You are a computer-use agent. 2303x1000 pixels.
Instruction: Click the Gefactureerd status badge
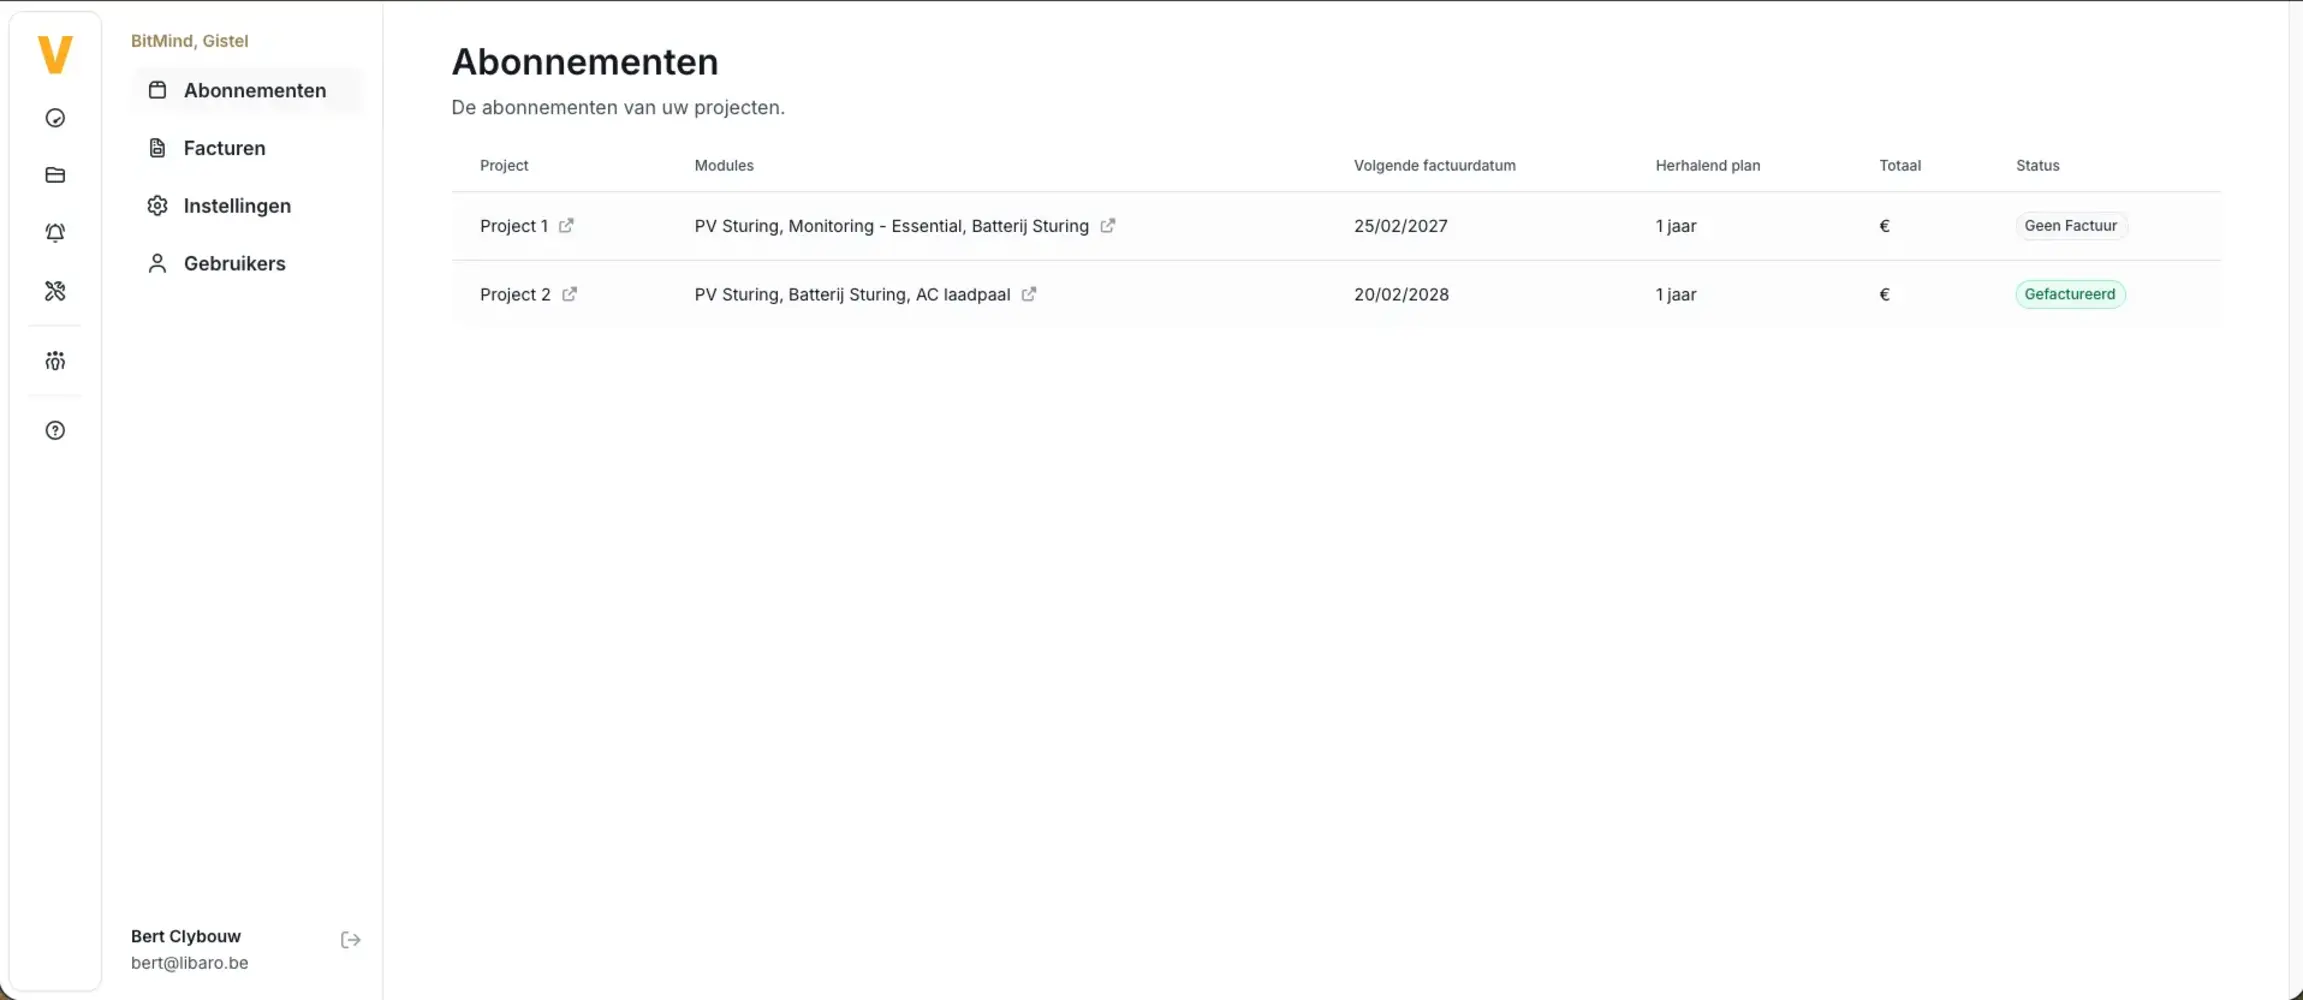(2069, 293)
